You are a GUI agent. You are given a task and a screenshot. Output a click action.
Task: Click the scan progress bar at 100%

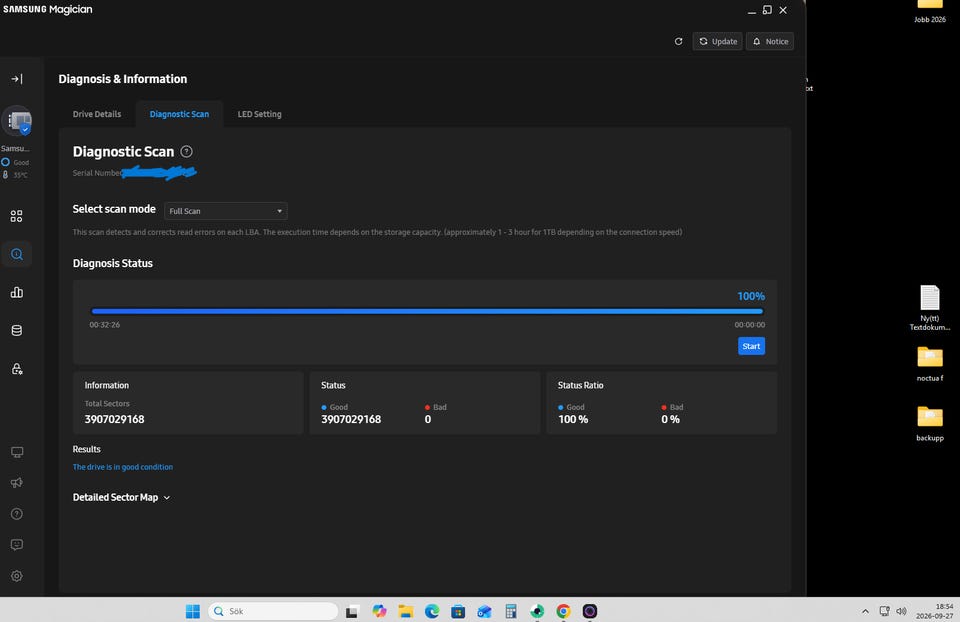click(x=427, y=311)
